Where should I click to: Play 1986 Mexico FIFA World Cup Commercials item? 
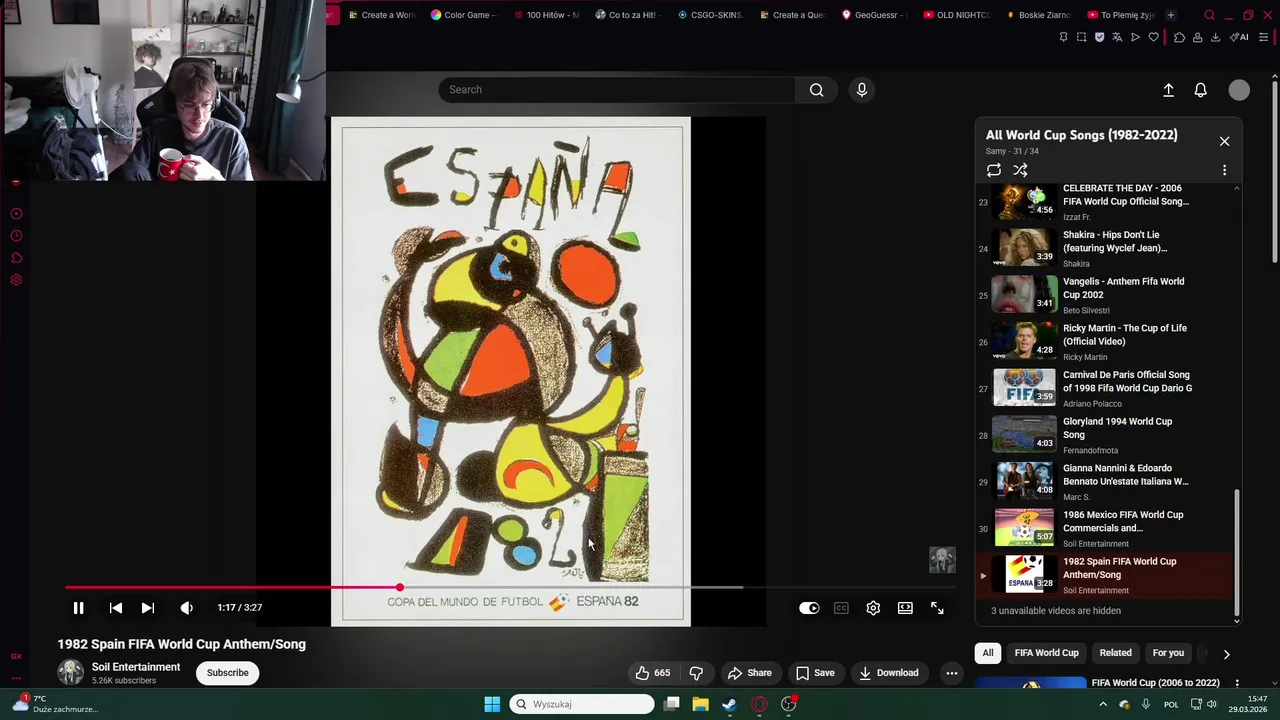[x=1104, y=528]
